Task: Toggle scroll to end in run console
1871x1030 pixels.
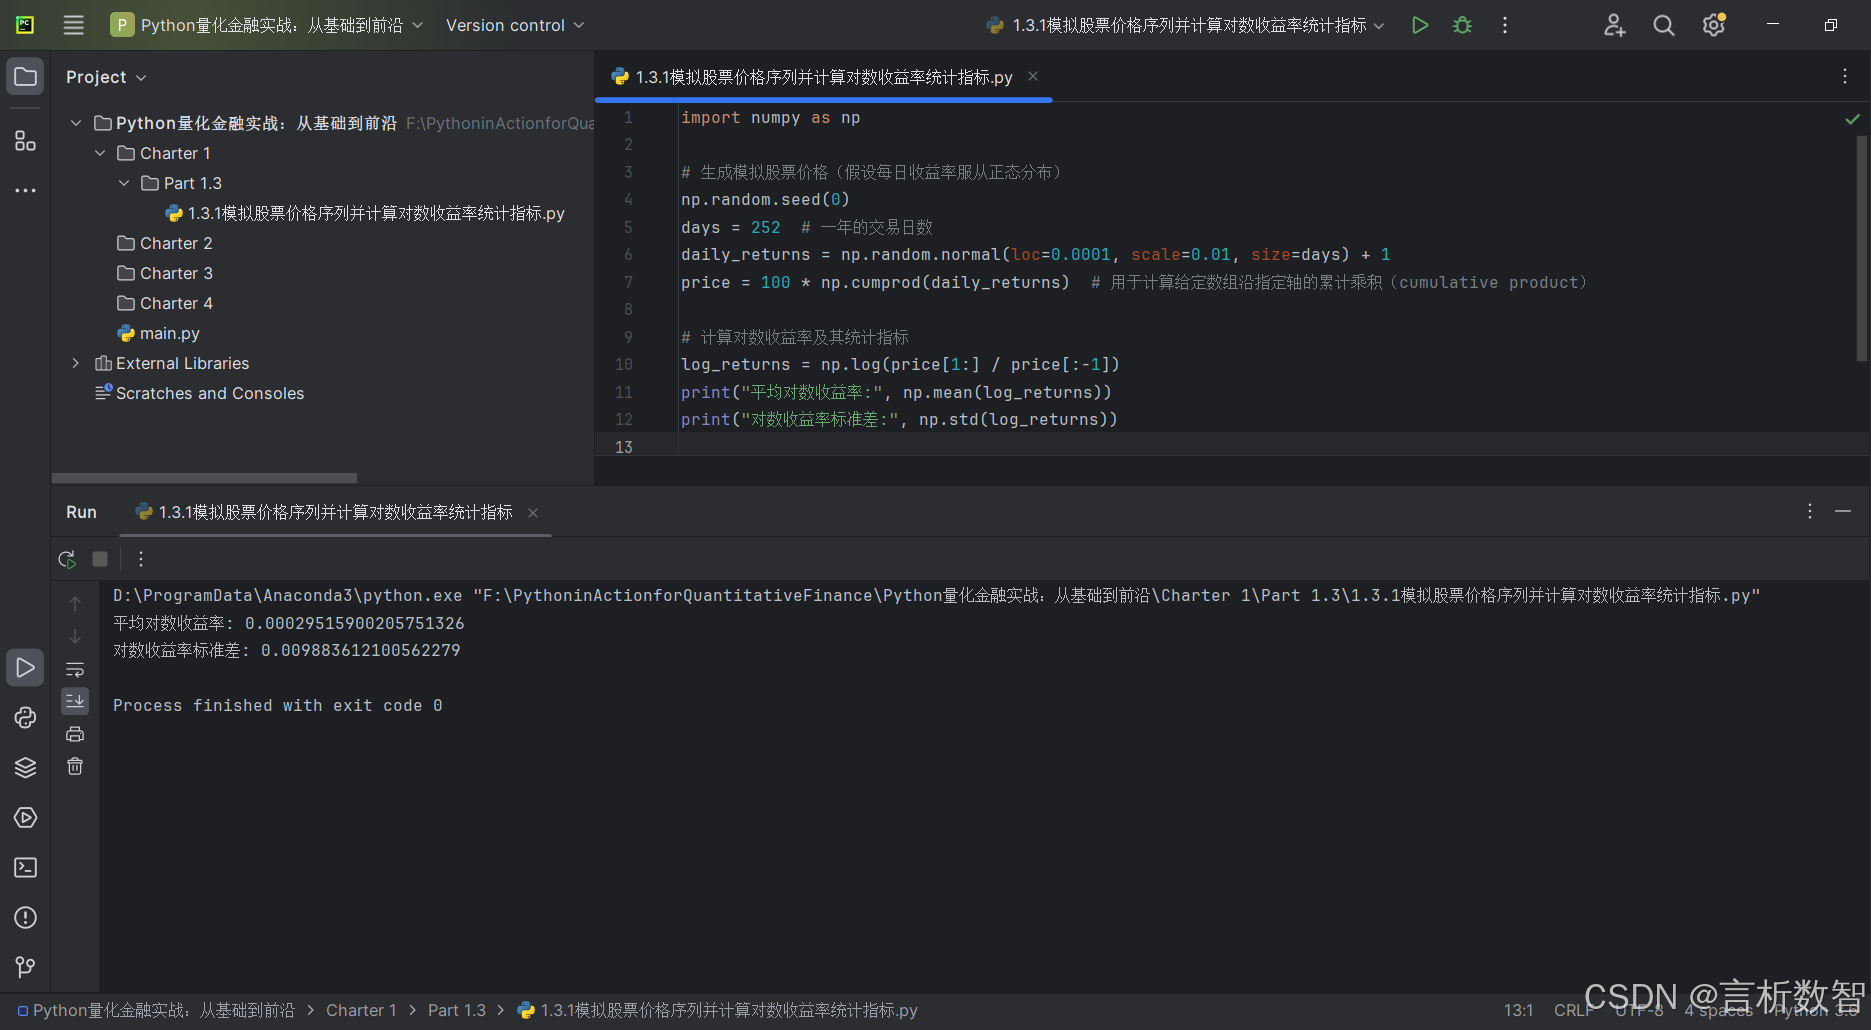Action: pyautogui.click(x=75, y=701)
